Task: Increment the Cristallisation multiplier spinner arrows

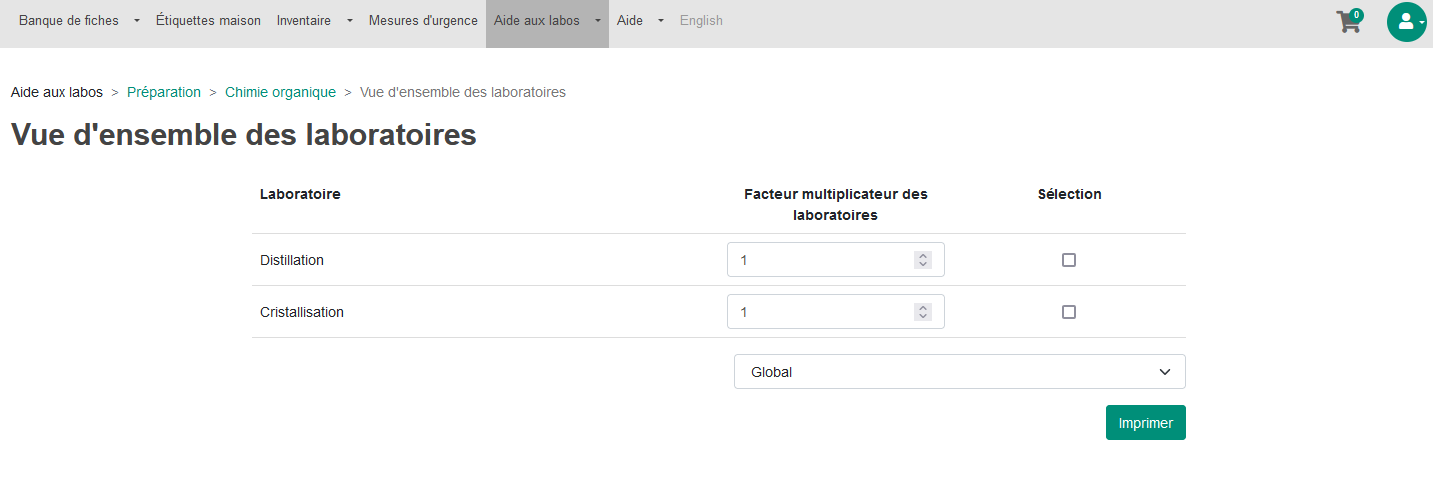Action: pyautogui.click(x=923, y=308)
